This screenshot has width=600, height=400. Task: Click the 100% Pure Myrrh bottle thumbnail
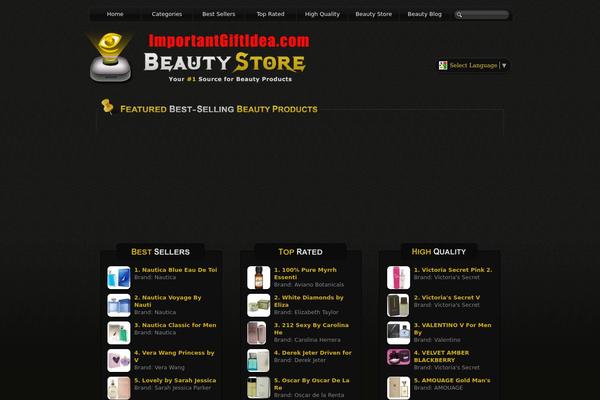[x=258, y=278]
